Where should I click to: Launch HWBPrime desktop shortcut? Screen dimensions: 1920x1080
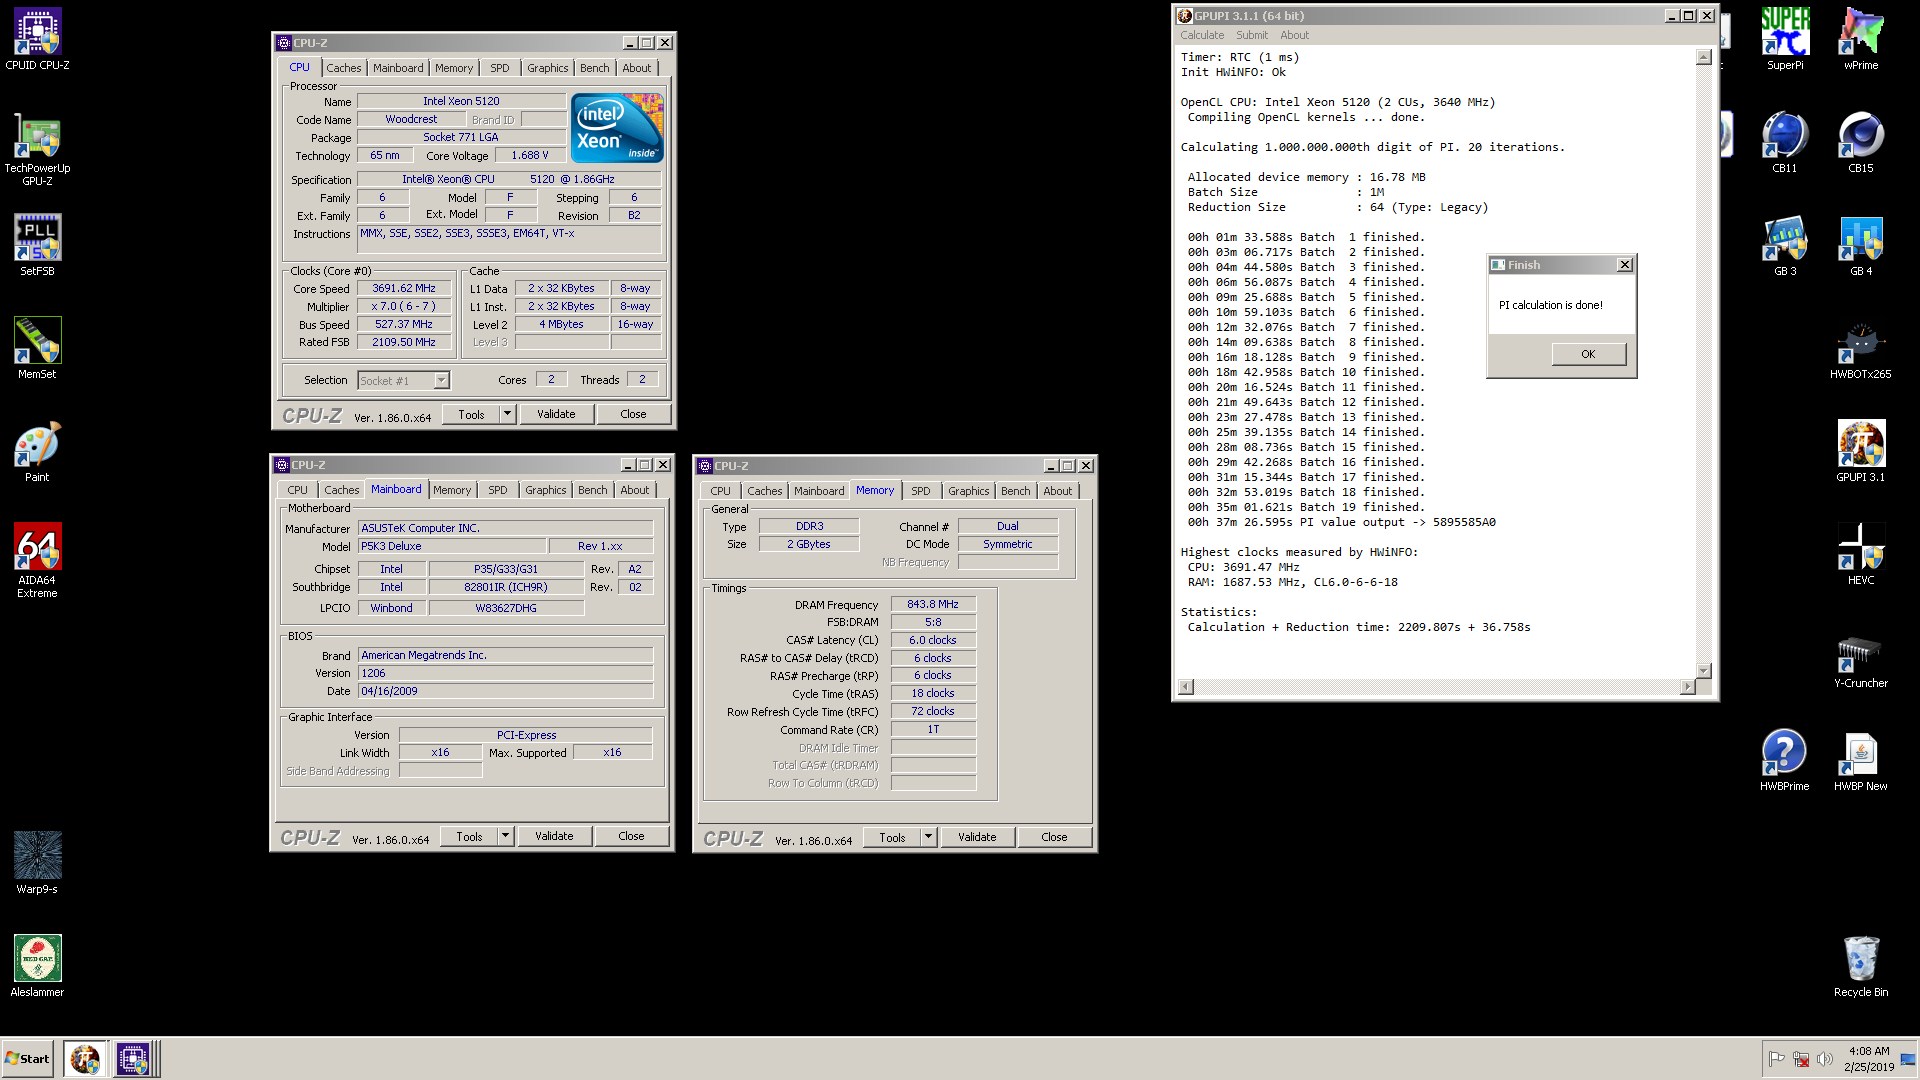pos(1785,761)
